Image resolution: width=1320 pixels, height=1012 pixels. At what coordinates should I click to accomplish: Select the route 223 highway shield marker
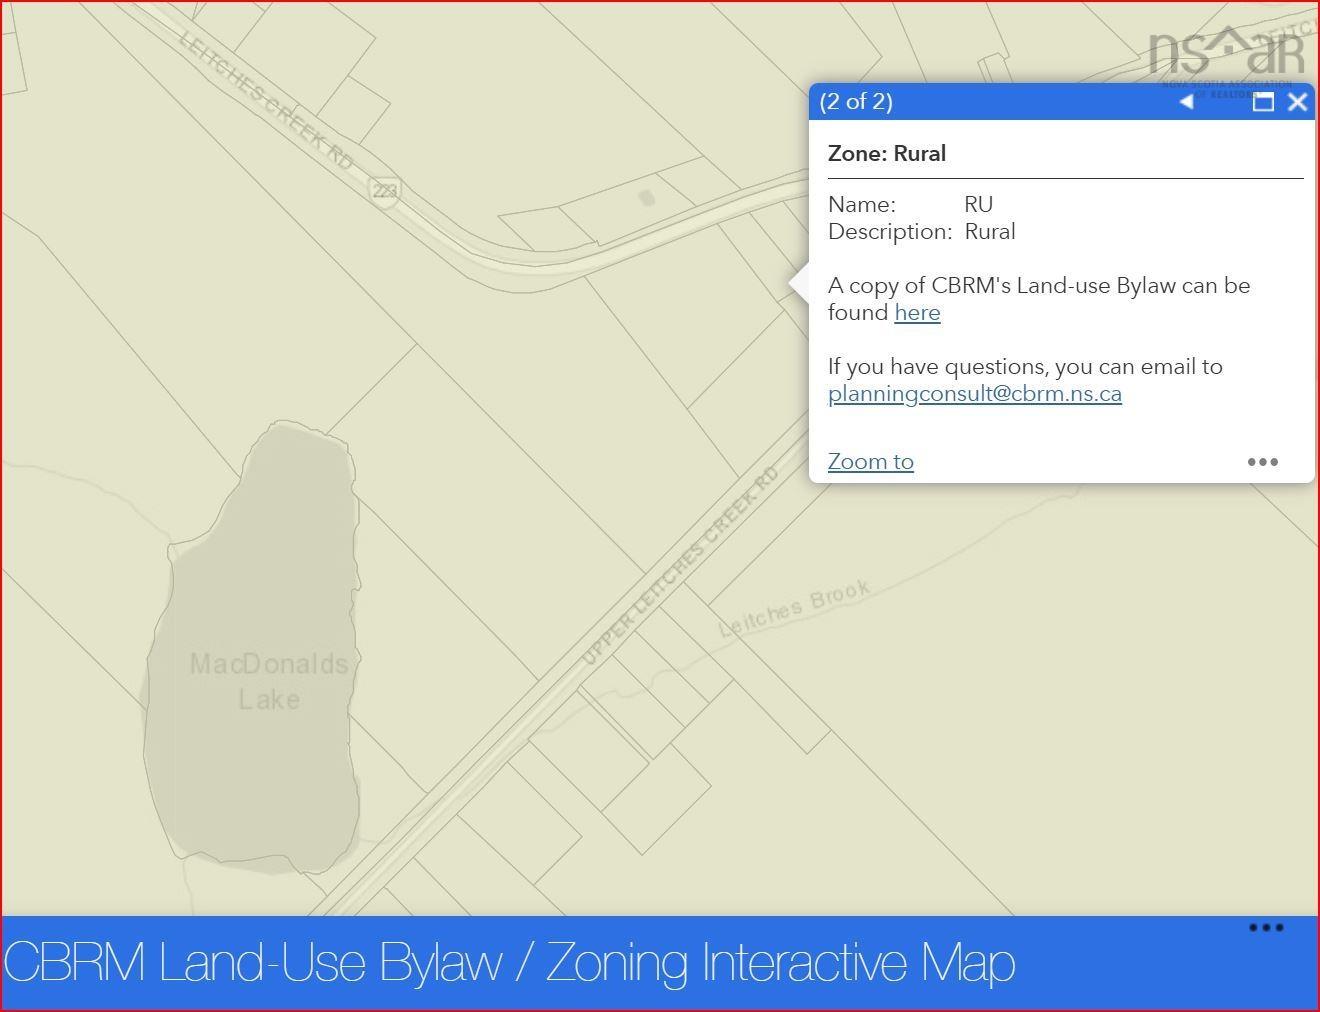pos(385,191)
